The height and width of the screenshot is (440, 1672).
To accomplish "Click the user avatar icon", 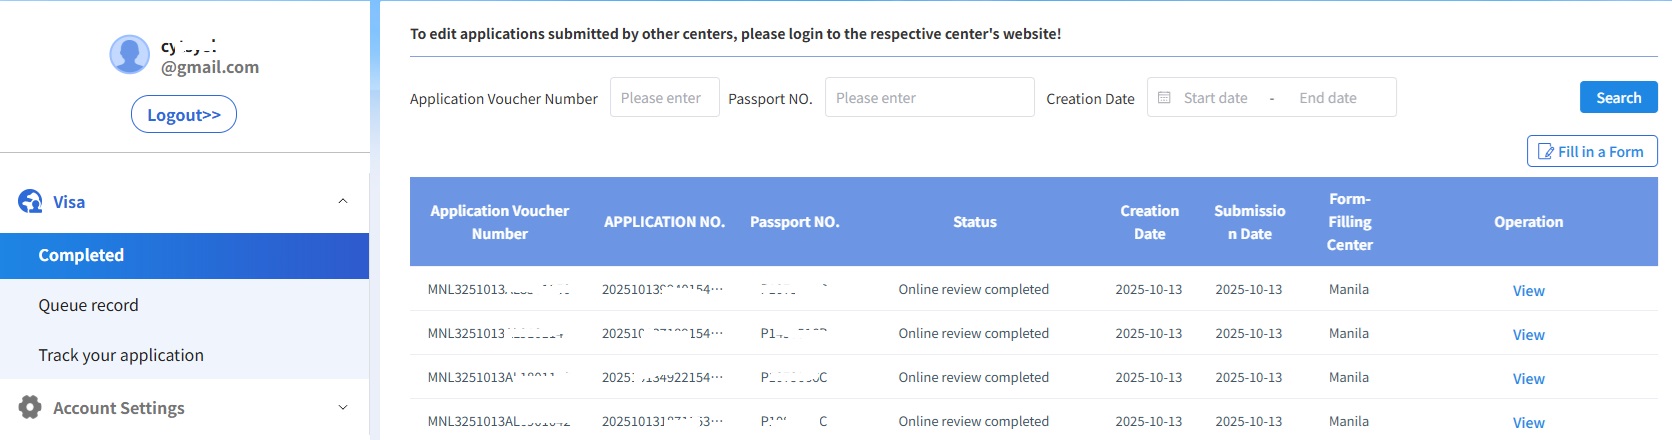I will (x=129, y=54).
